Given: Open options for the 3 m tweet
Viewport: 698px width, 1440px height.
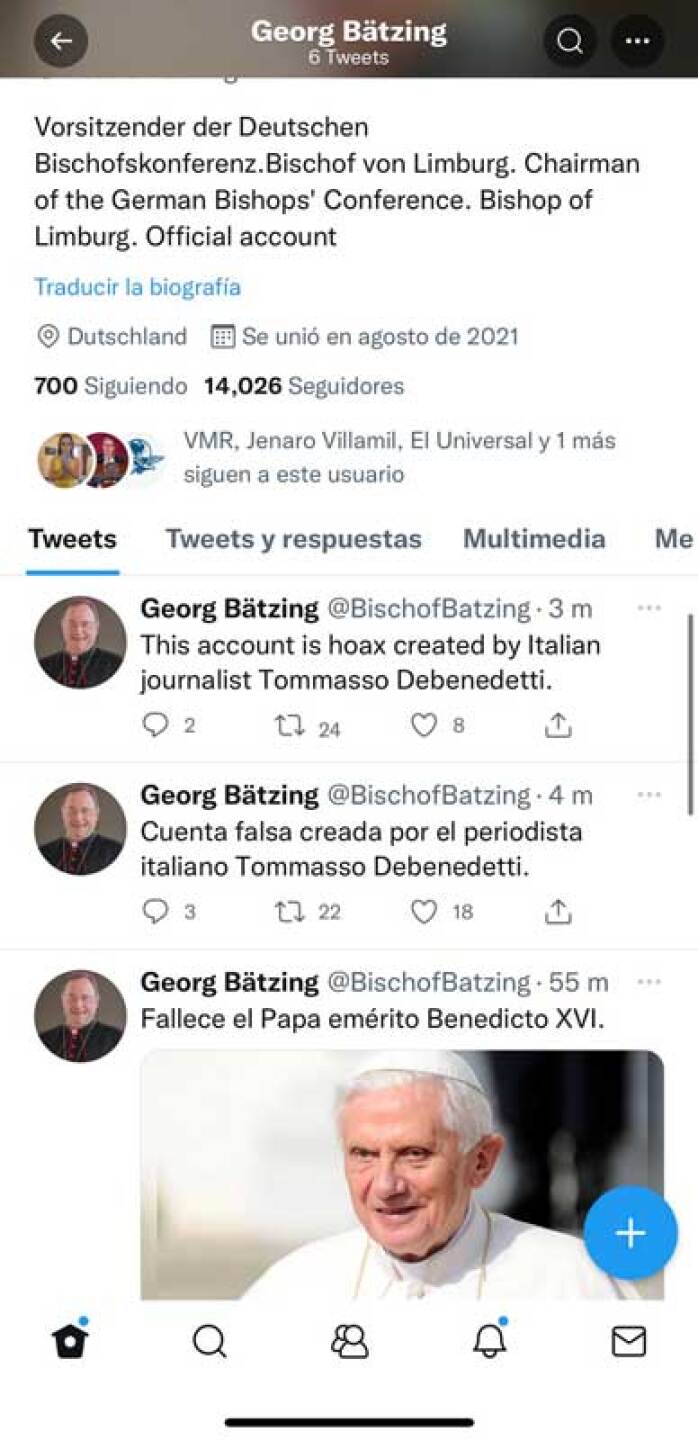Looking at the screenshot, I should pos(649,608).
